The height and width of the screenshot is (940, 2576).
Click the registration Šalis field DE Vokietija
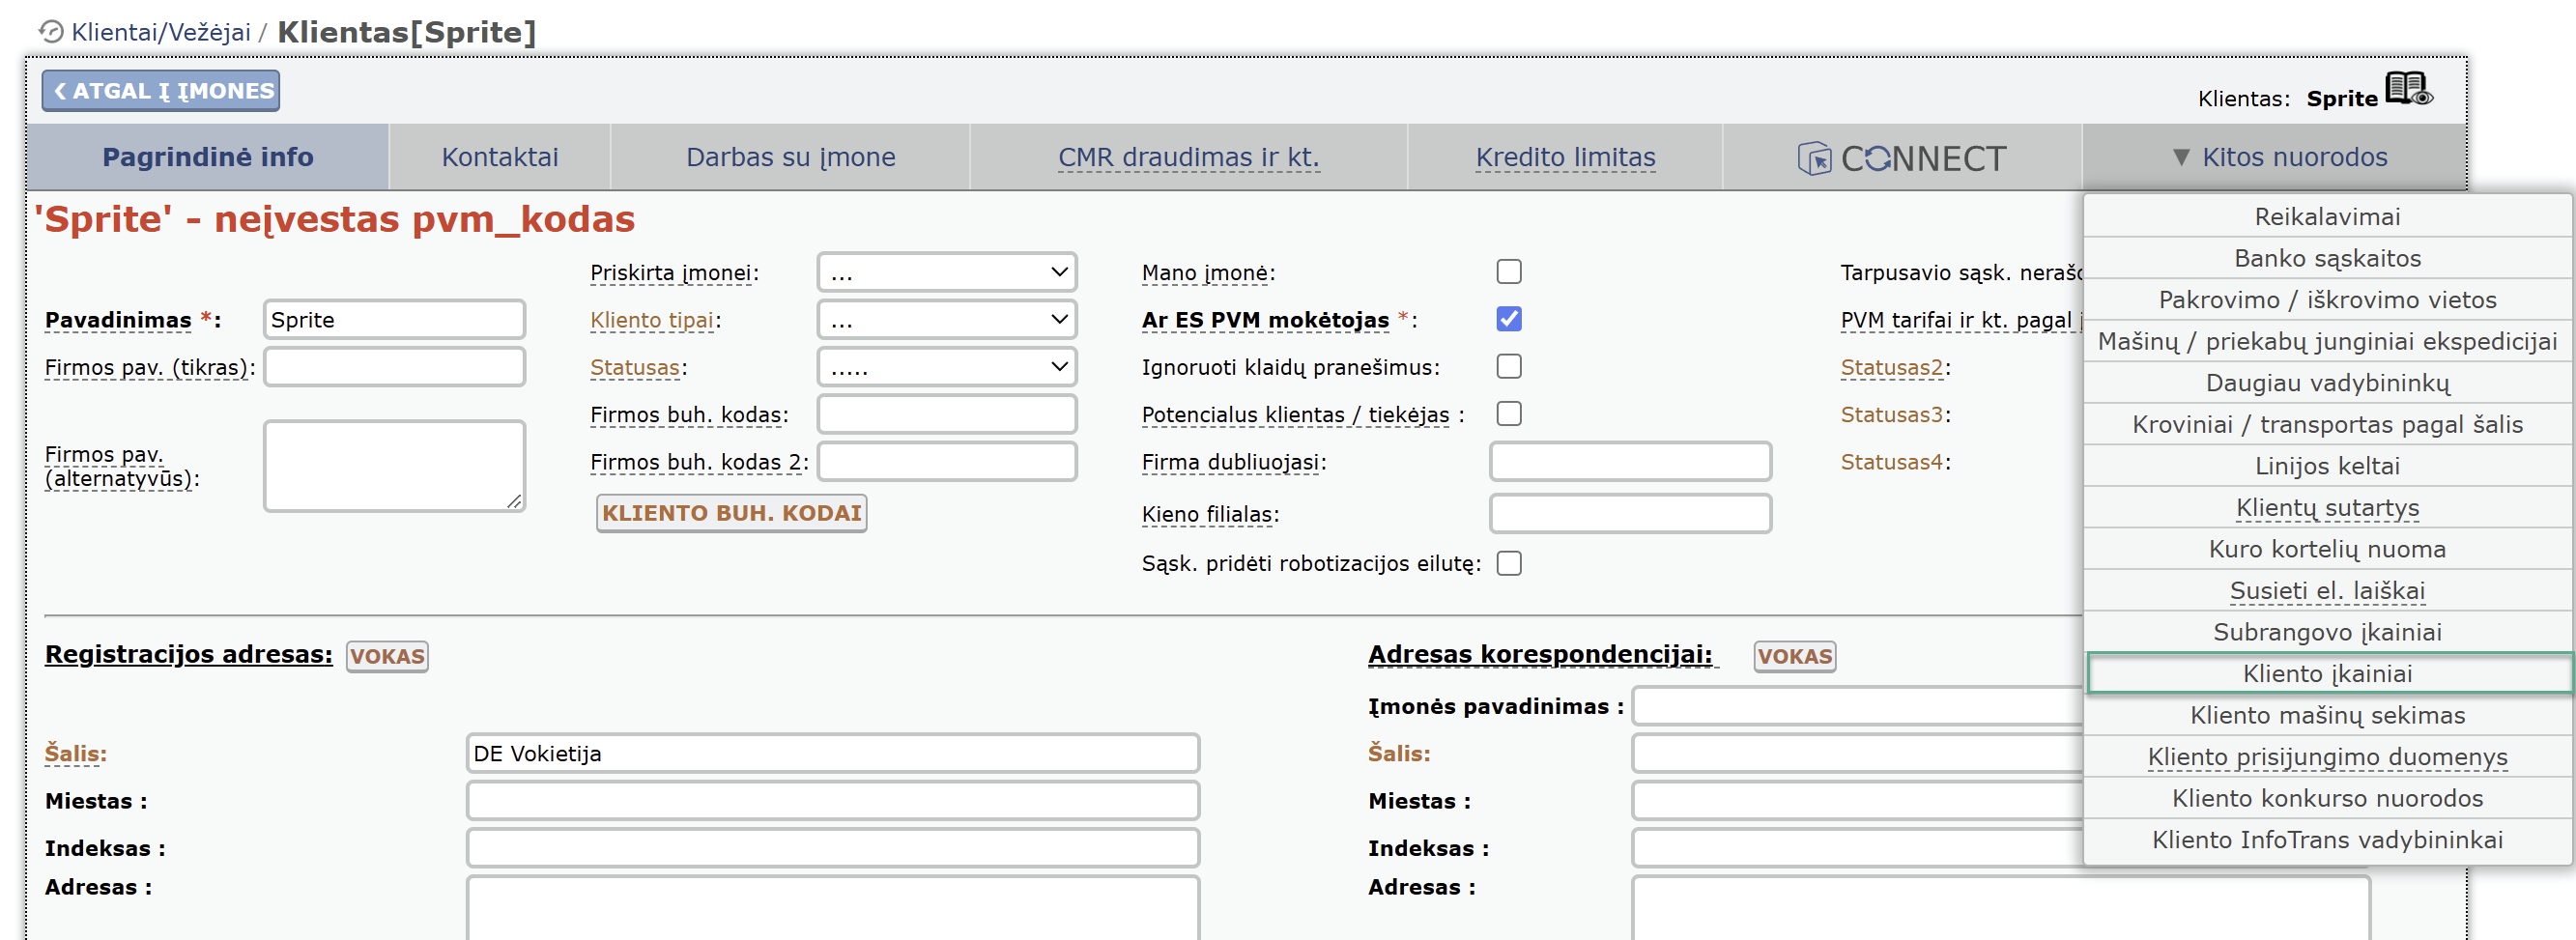coord(832,754)
